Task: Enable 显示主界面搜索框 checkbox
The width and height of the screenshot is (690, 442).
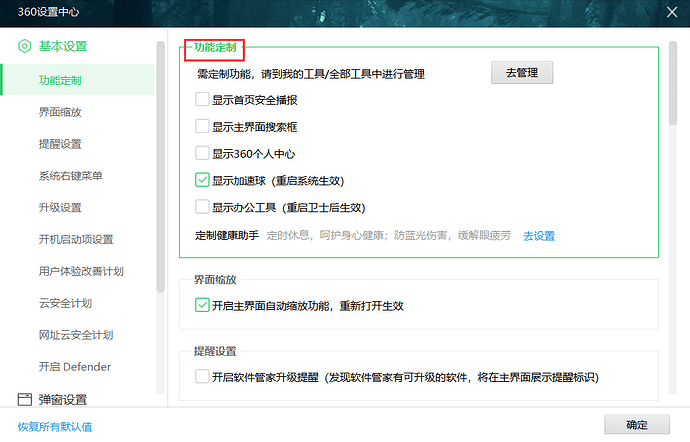Action: tap(202, 127)
